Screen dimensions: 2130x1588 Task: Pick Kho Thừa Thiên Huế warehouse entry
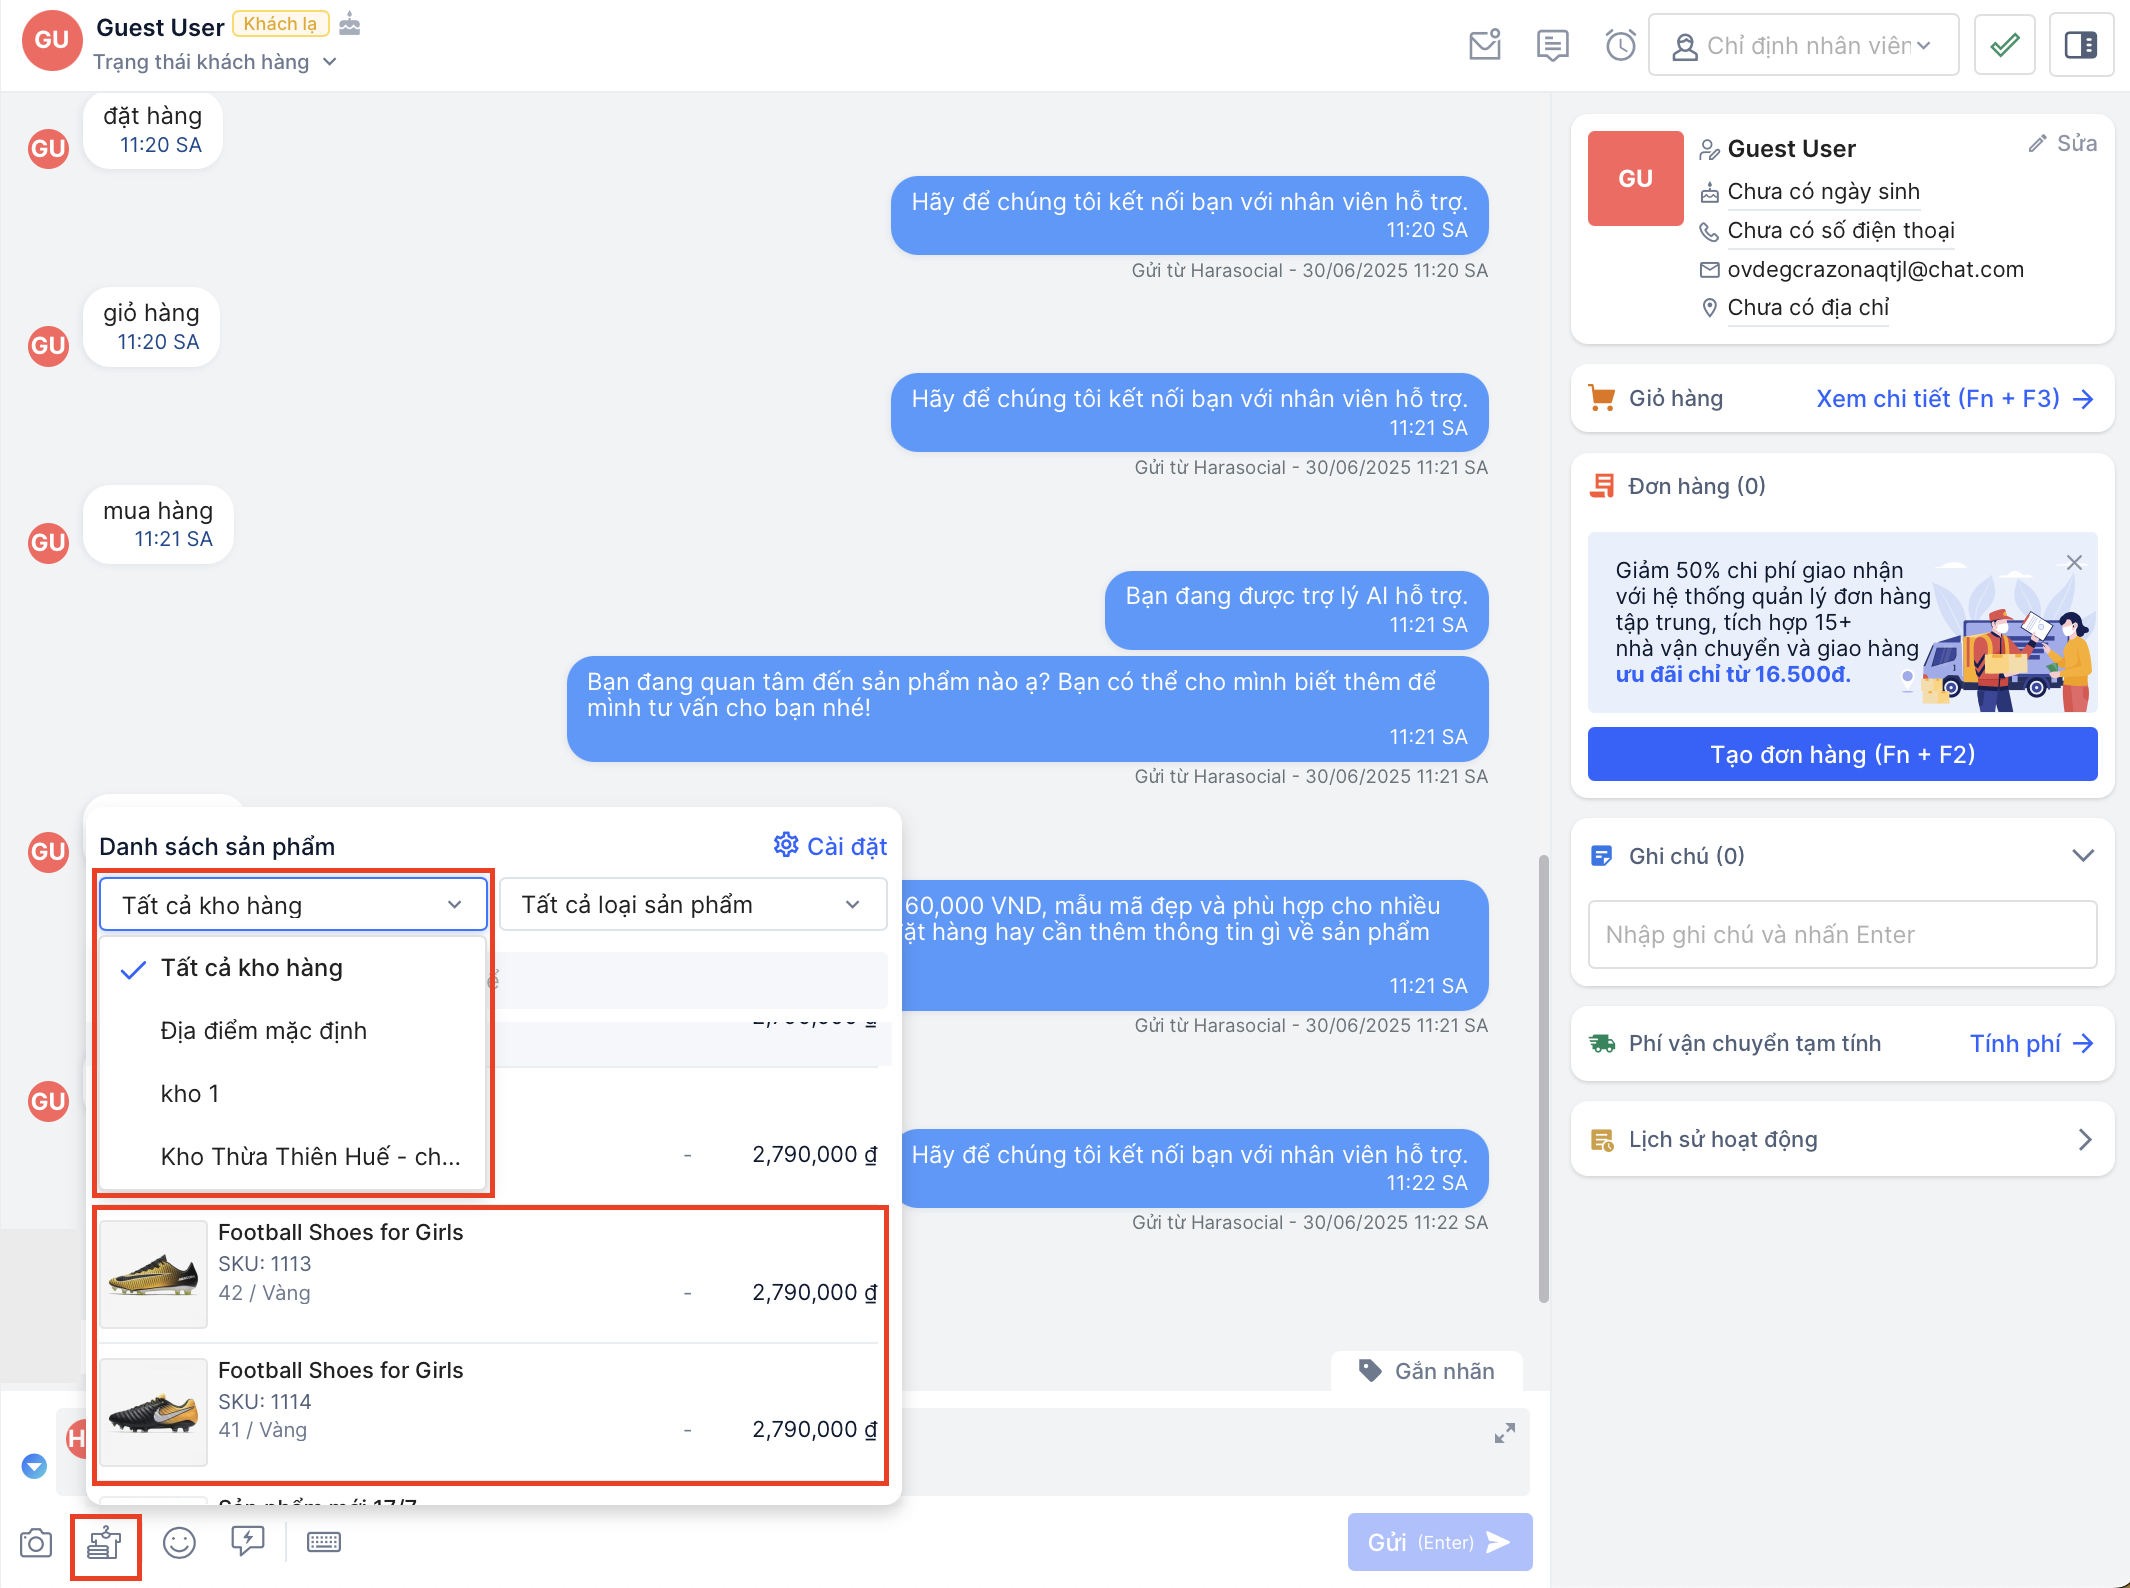pos(310,1157)
